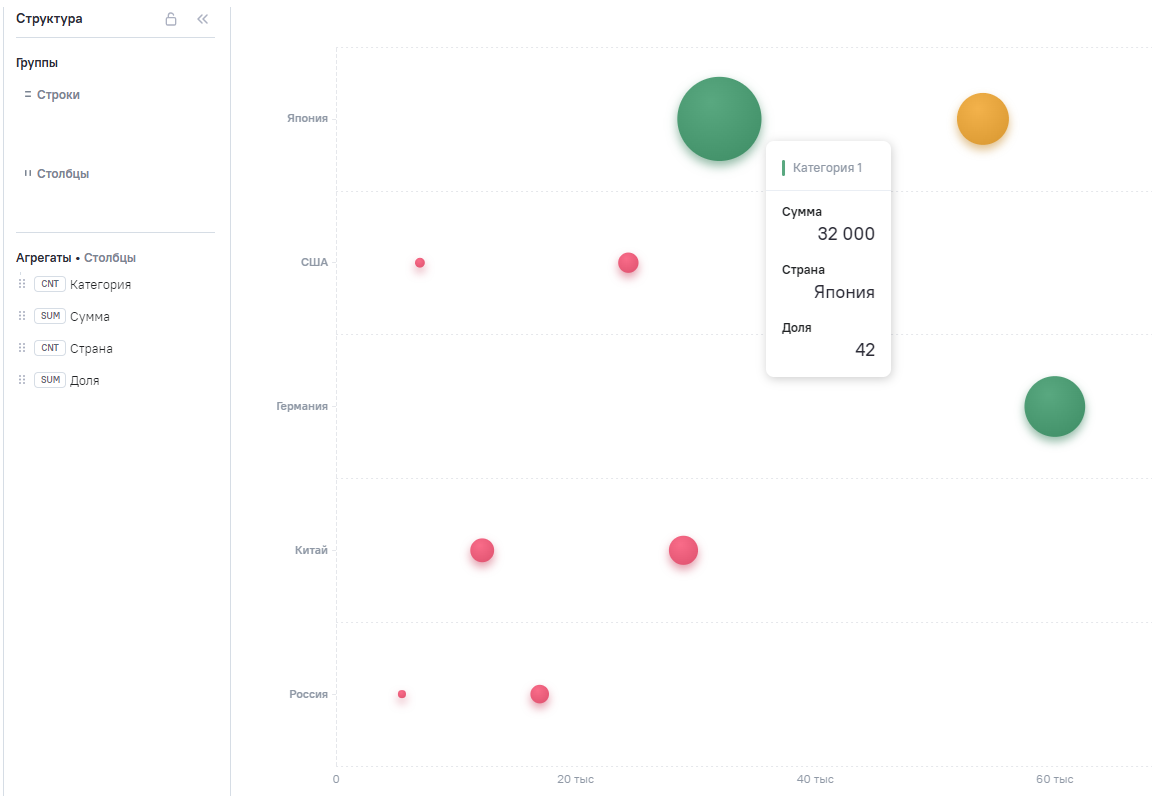Viewport: 1152px width, 796px height.
Task: Click the Категория 1 tooltip header
Action: pos(827,168)
